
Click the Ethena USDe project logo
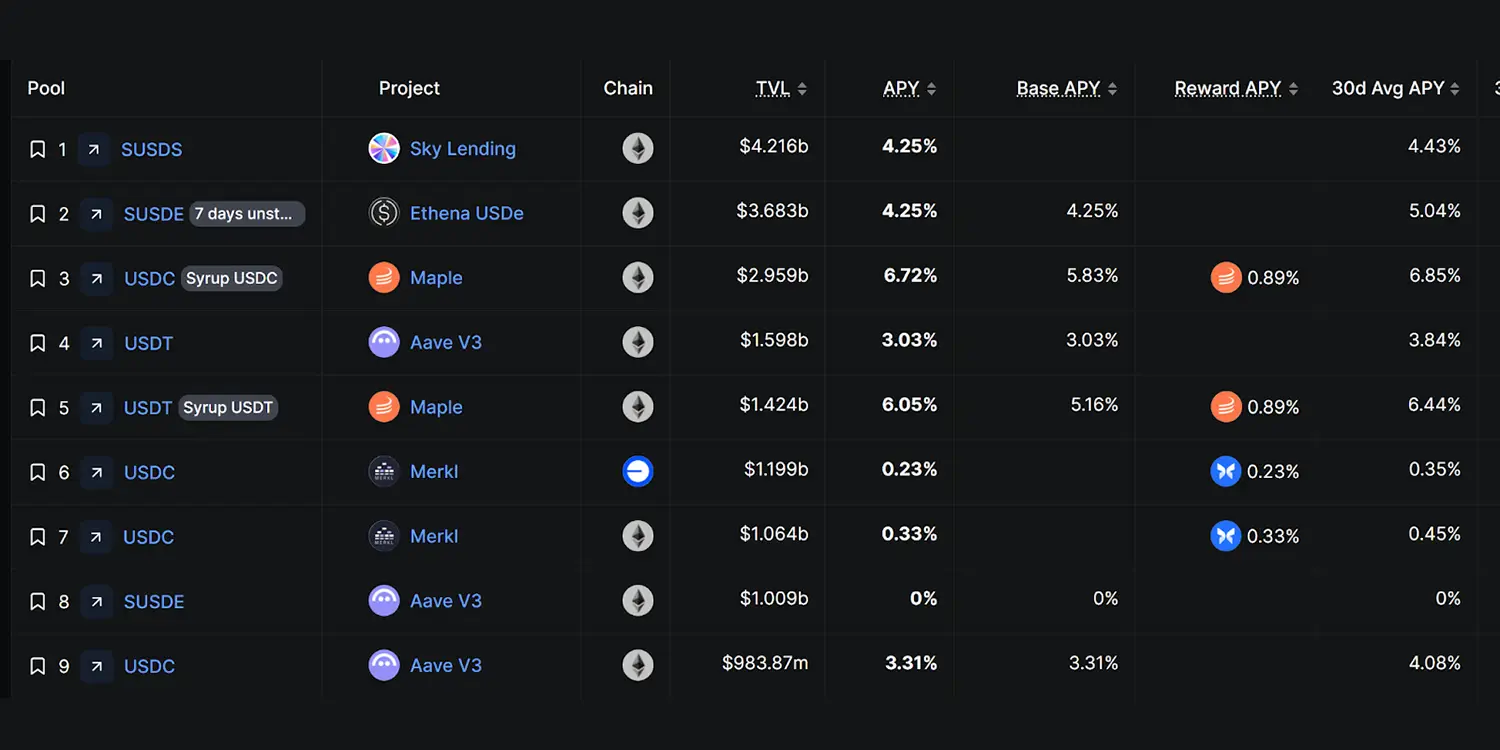coord(384,213)
